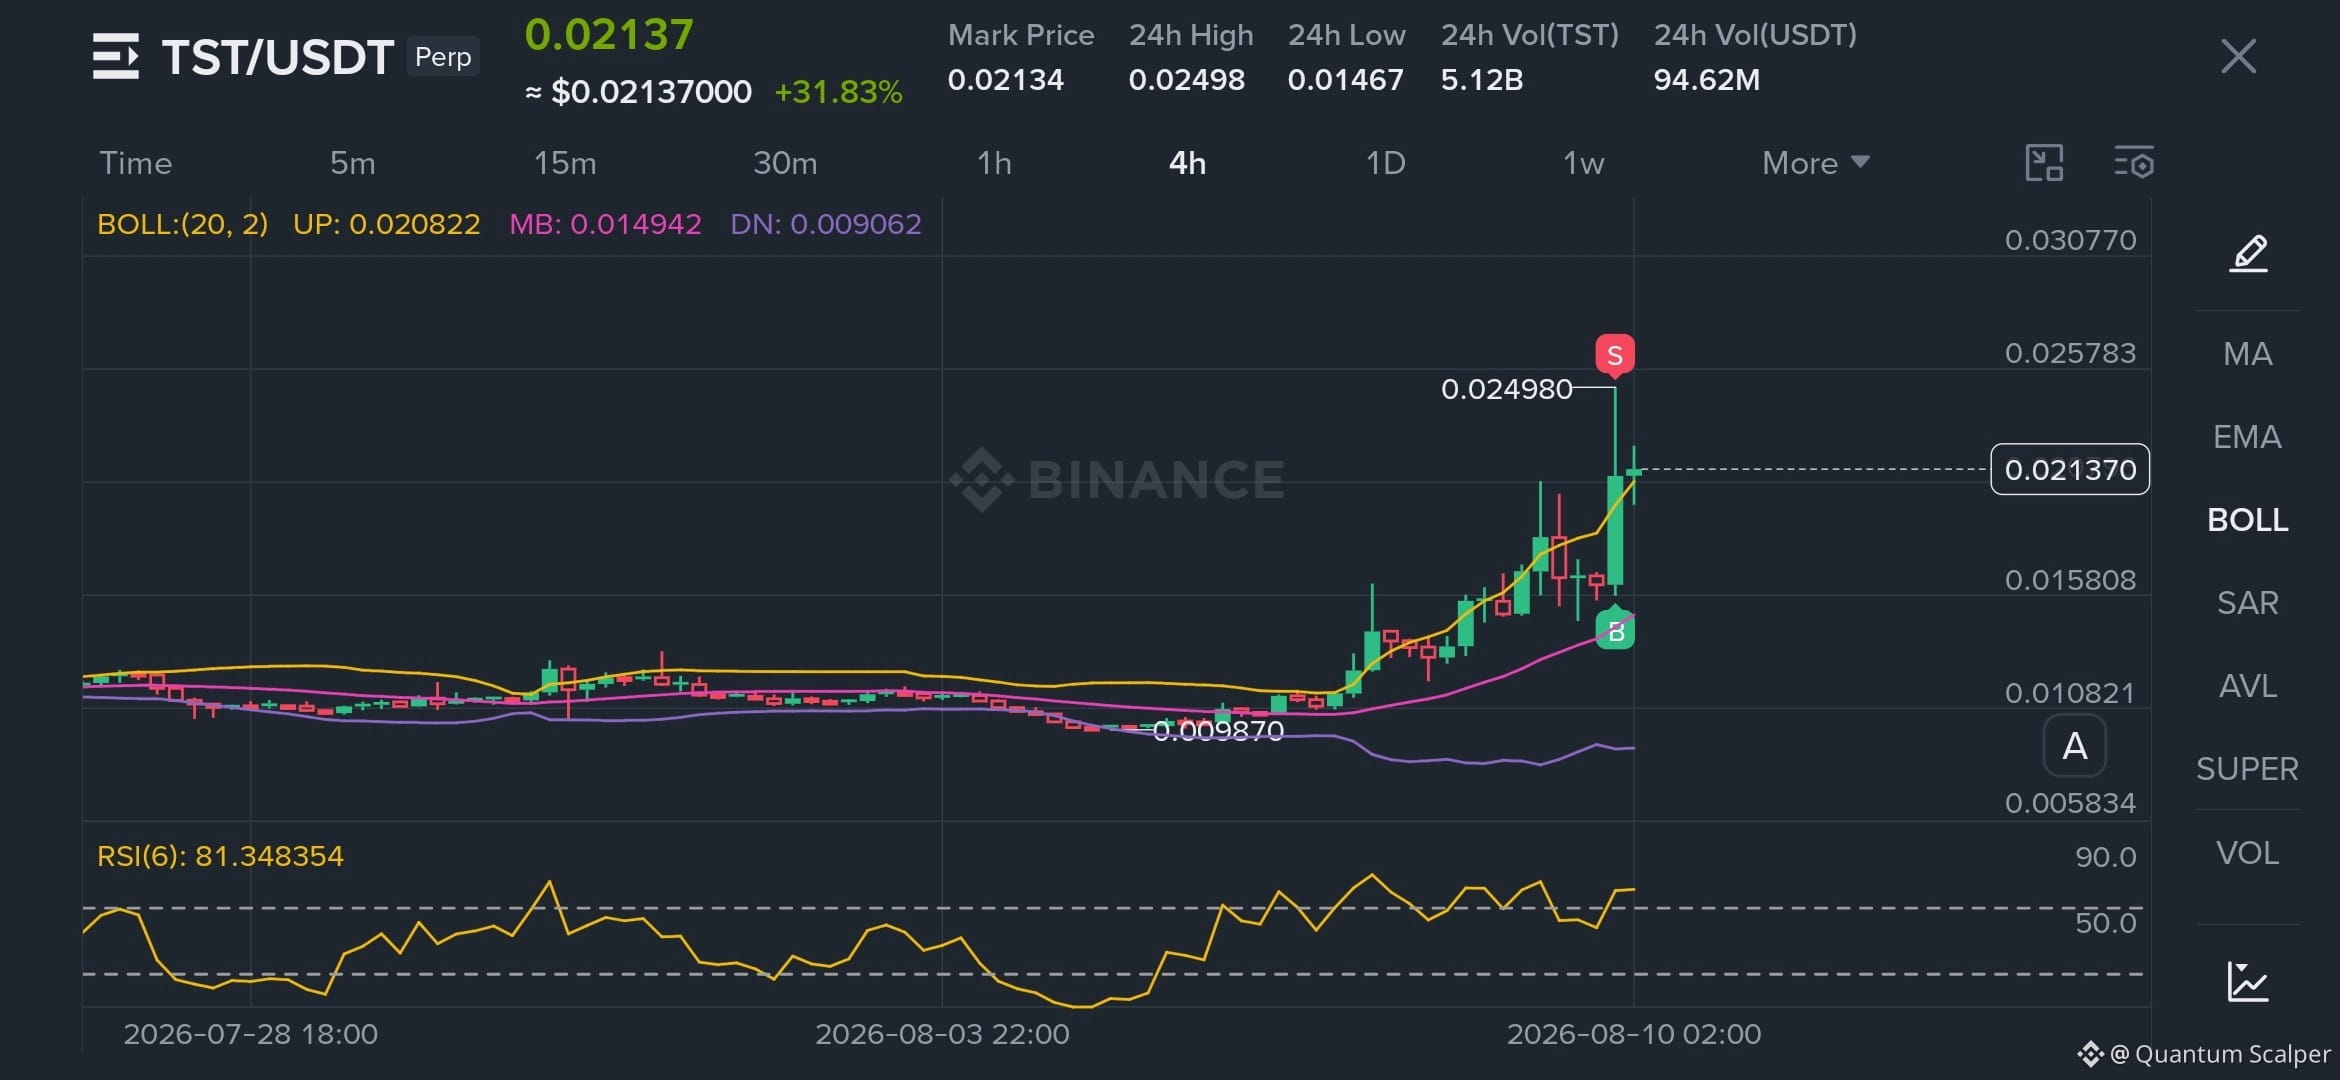Image resolution: width=2340 pixels, height=1080 pixels.
Task: Tap the 0.010821 price axis label
Action: pos(2070,693)
